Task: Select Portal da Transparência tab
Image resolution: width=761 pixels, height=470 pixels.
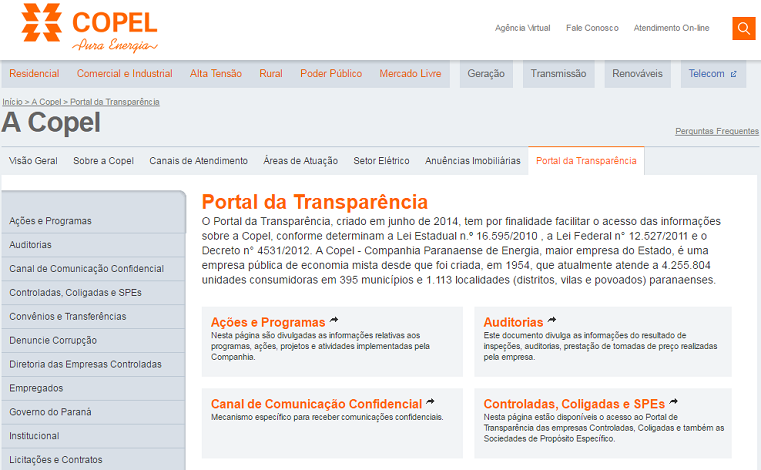Action: coord(586,161)
